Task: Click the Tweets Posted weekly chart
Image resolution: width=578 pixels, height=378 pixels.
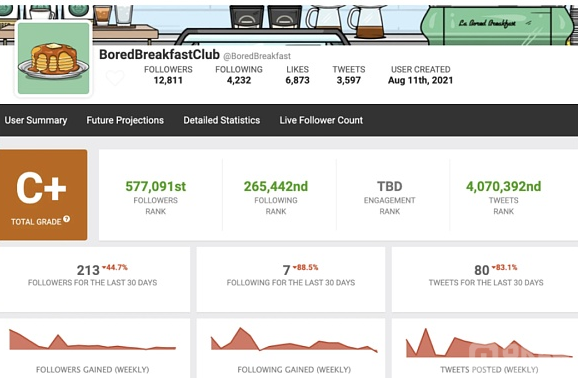Action: click(489, 343)
